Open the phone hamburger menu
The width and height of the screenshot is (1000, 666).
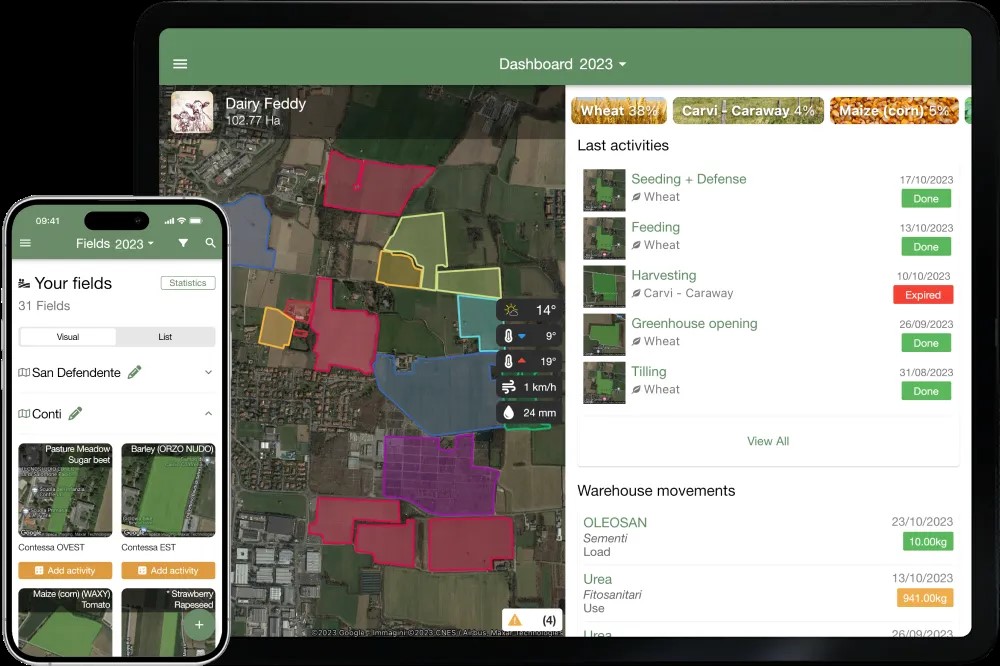coord(26,243)
